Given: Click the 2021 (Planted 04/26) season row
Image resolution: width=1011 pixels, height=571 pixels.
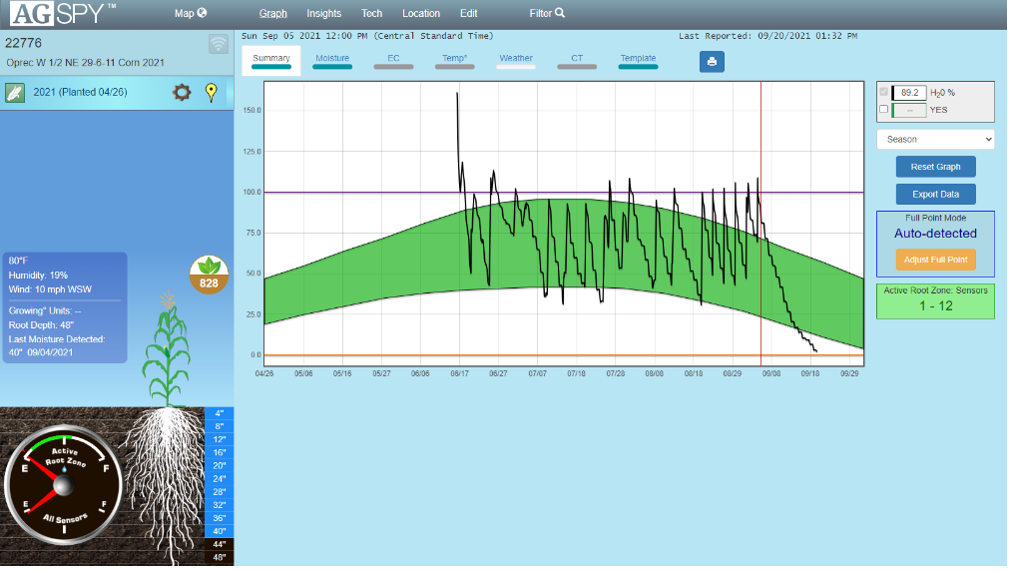Looking at the screenshot, I should [x=117, y=93].
